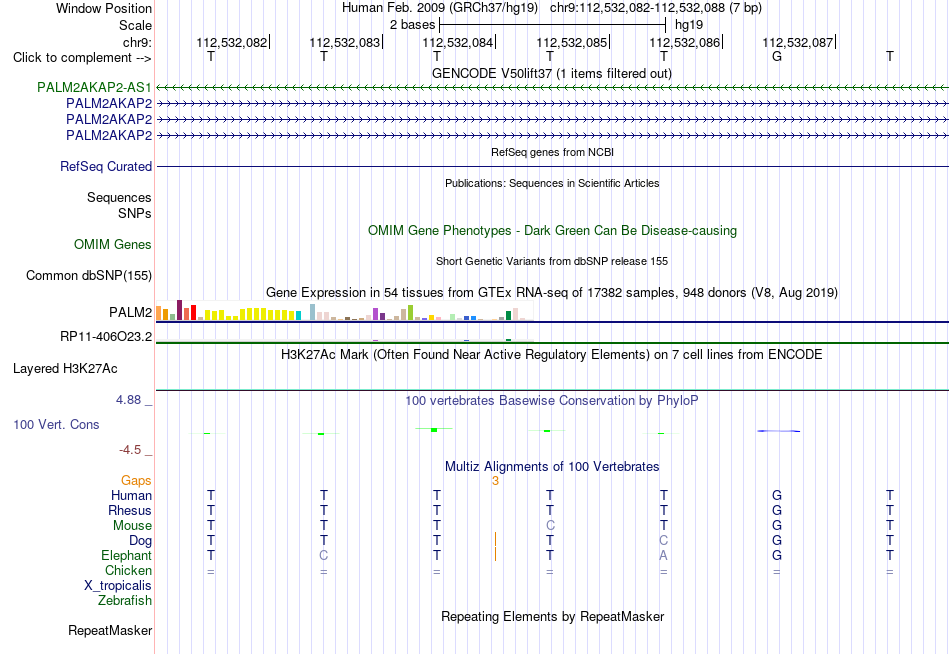Image resolution: width=950 pixels, height=654 pixels.
Task: Click the C base in the Elephant row
Action: [324, 556]
